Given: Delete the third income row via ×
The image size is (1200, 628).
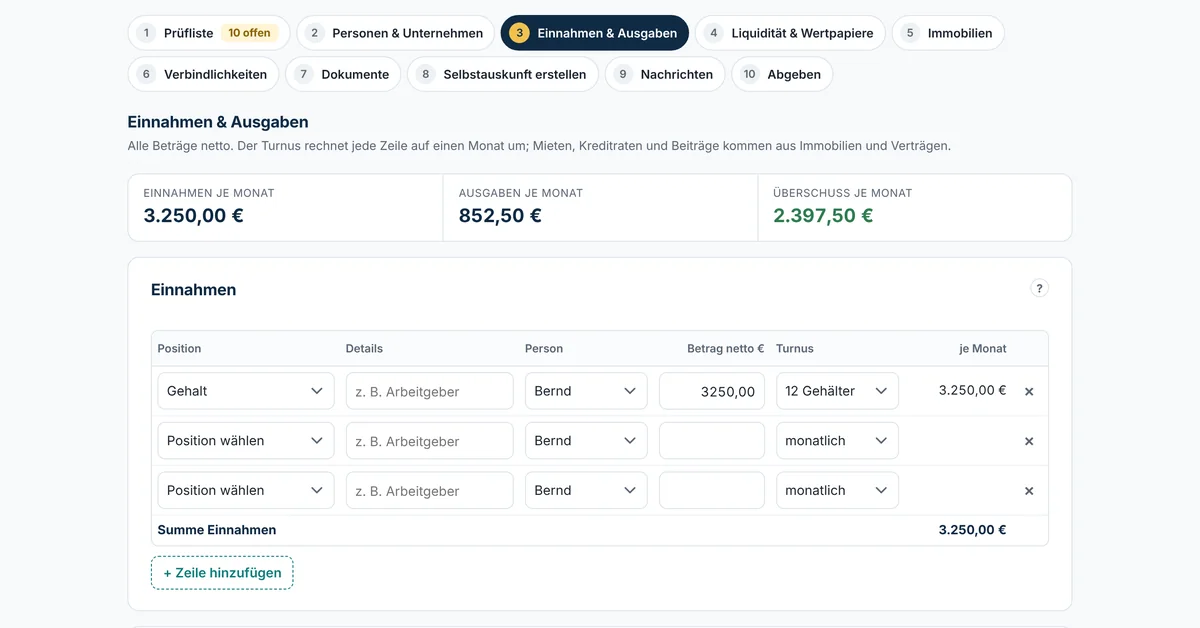Looking at the screenshot, I should click(1029, 491).
